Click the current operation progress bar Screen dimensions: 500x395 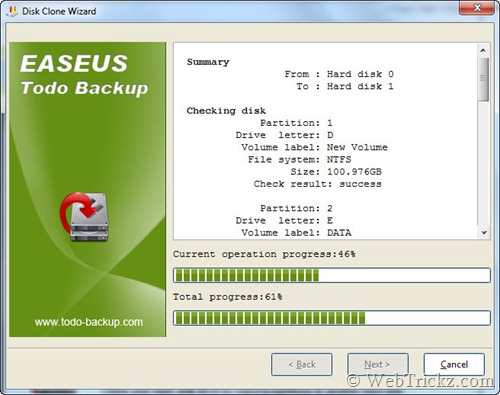(332, 275)
